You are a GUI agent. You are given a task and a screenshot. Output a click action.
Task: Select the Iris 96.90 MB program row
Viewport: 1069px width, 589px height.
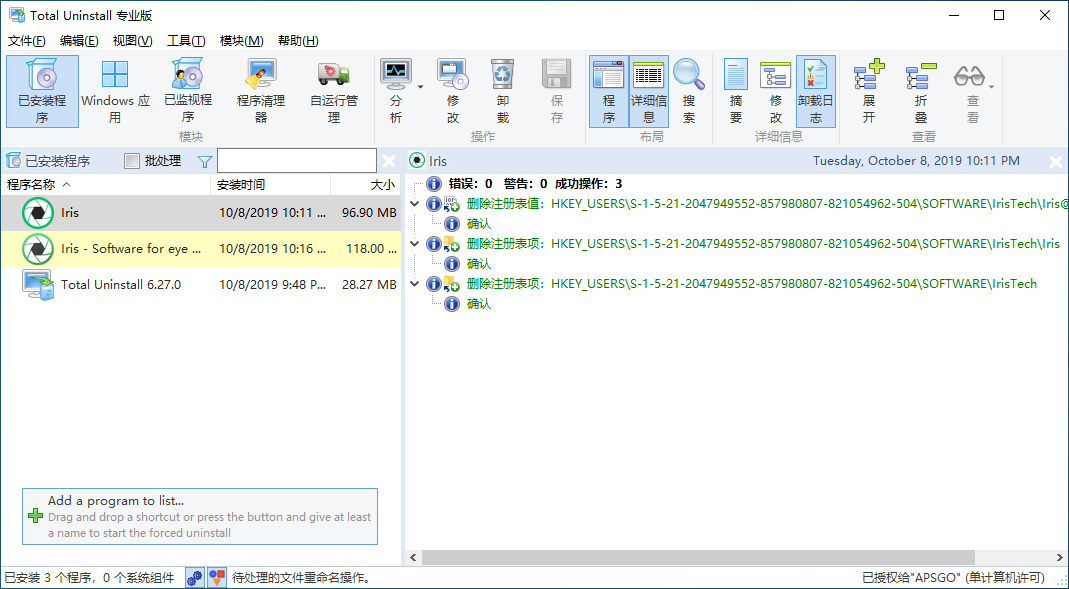coord(200,213)
